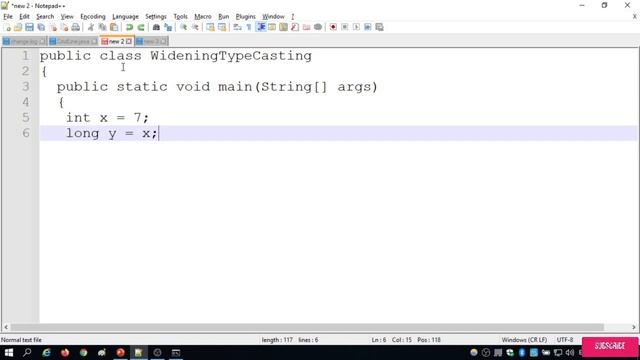The height and width of the screenshot is (360, 640).
Task: Start macro recording with red dot icon
Action: point(333,27)
